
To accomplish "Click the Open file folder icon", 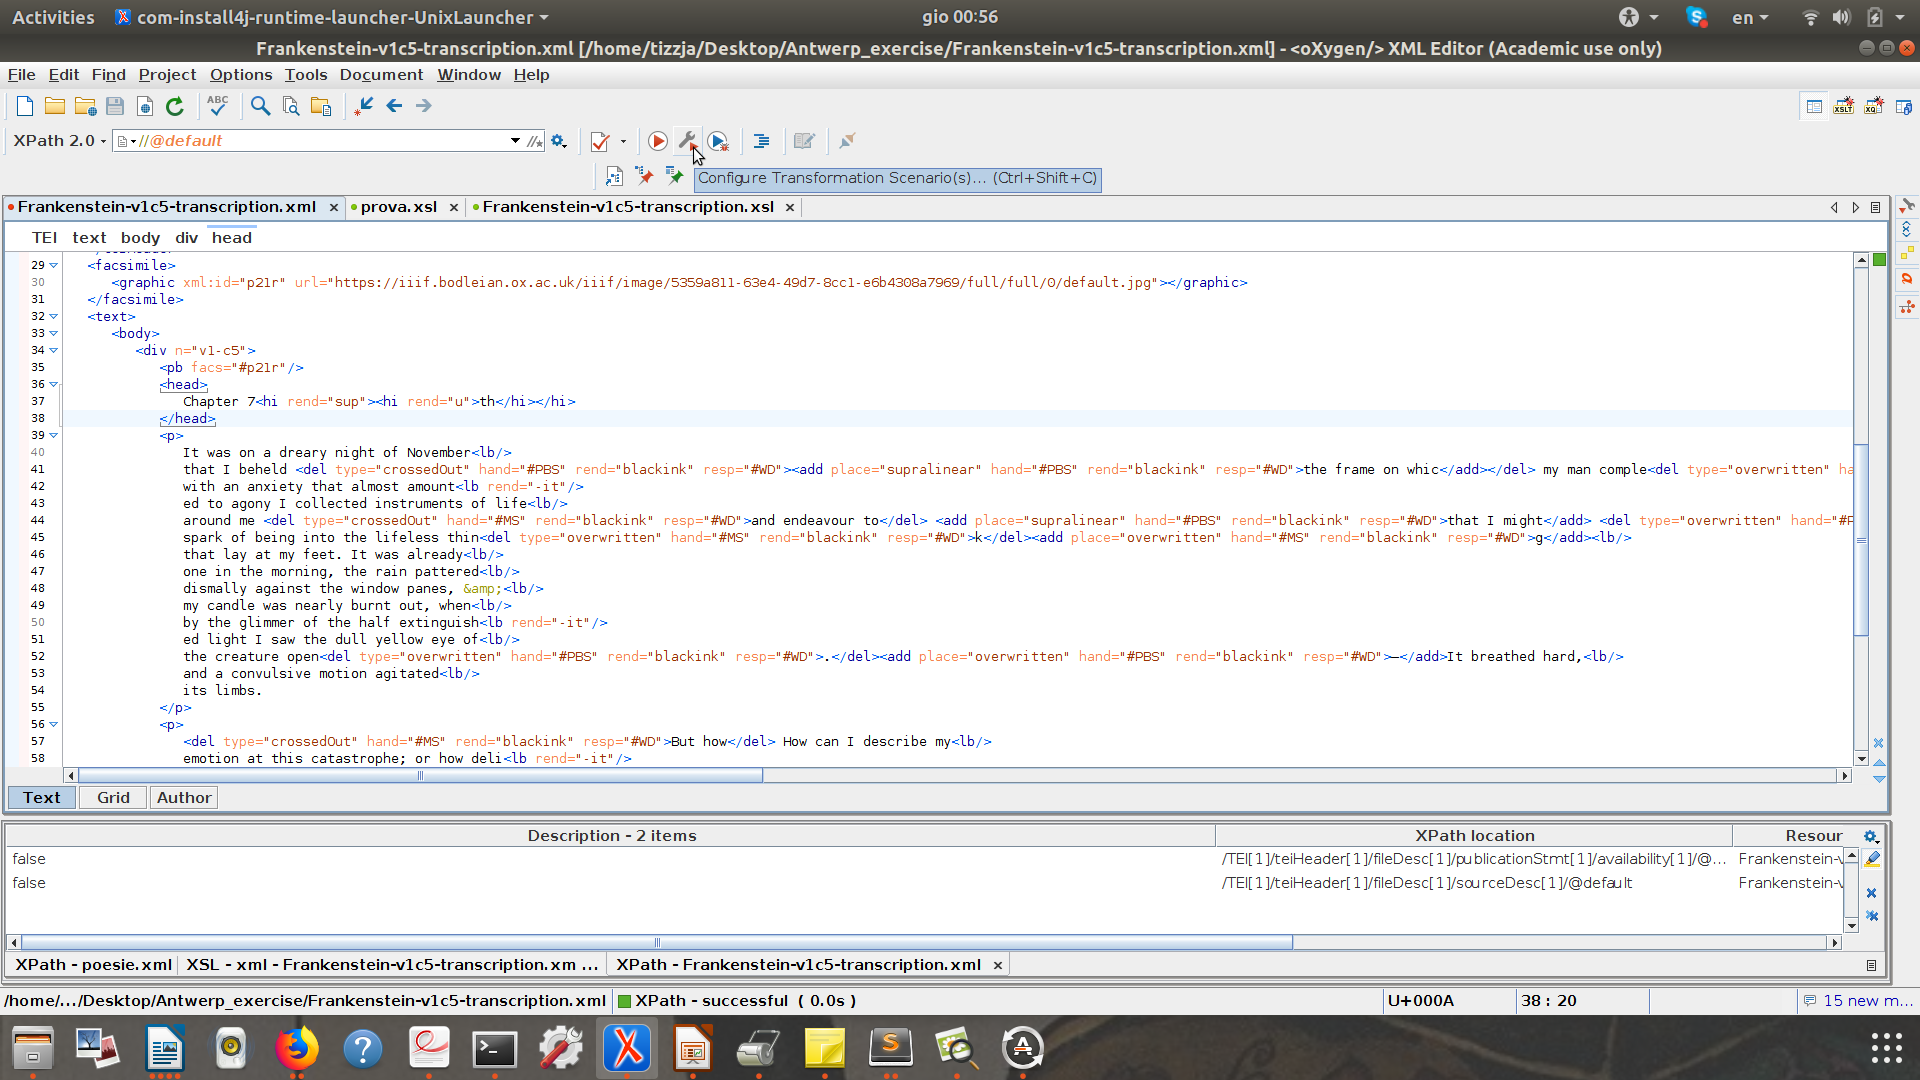I will coord(55,106).
